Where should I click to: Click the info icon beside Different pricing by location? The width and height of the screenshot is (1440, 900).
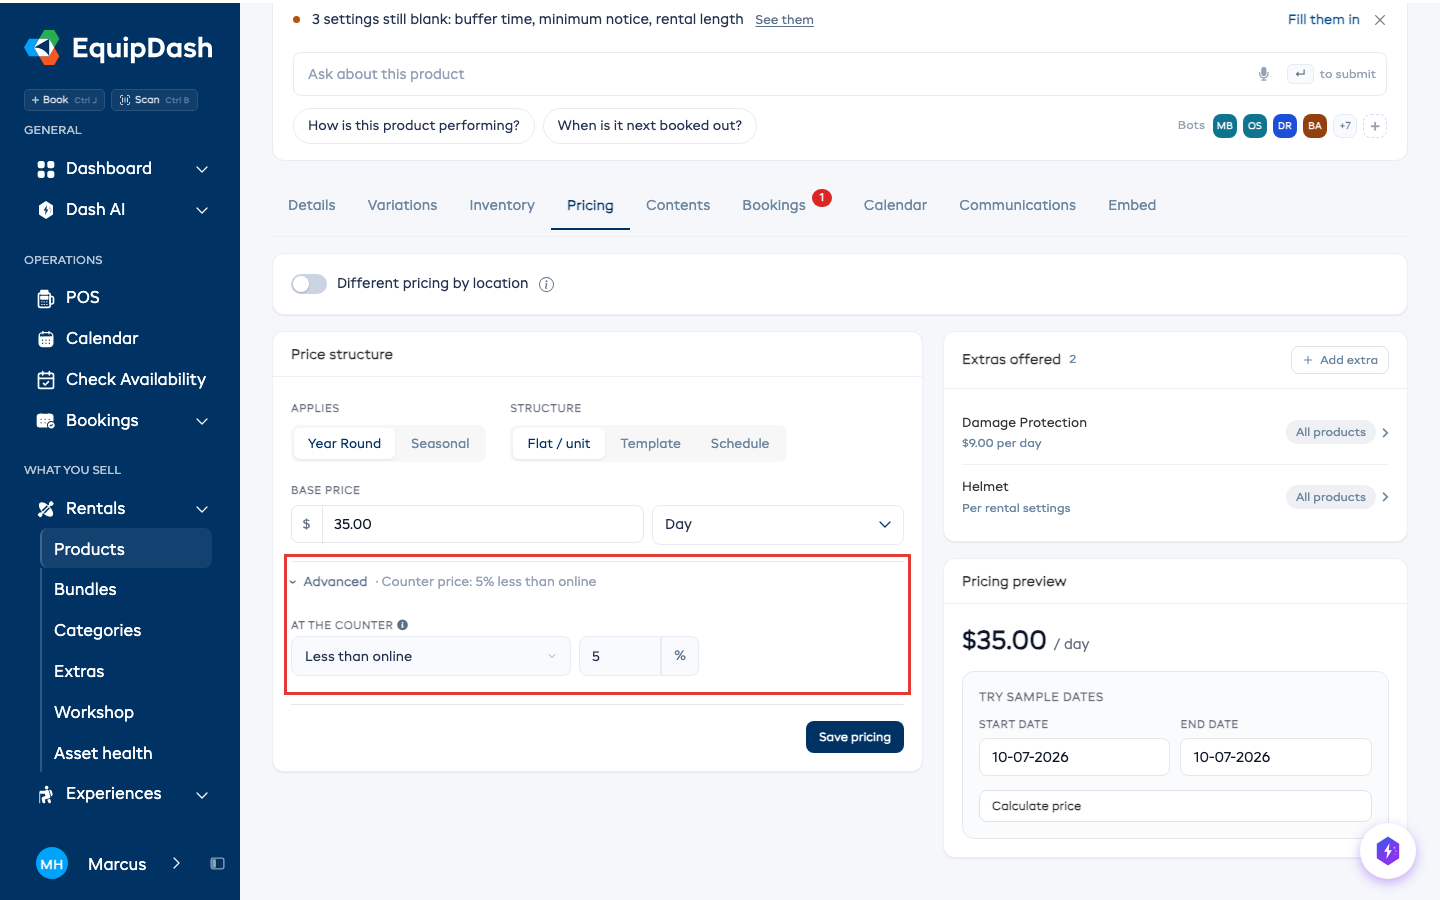546,284
